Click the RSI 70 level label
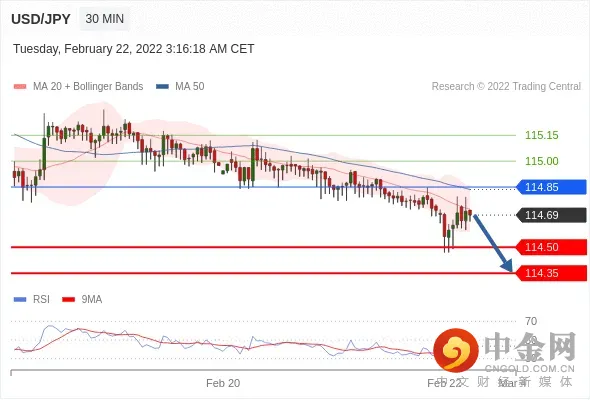This screenshot has height=400, width=590. coord(531,321)
